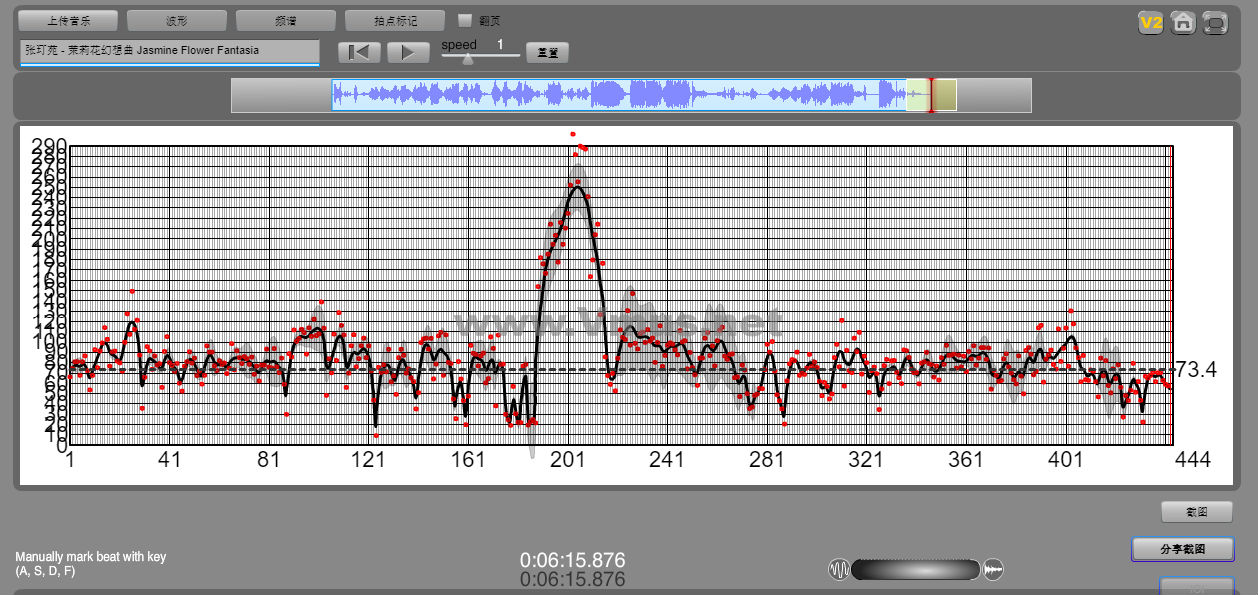Click the V2 version icon
The image size is (1258, 595).
(x=1151, y=23)
